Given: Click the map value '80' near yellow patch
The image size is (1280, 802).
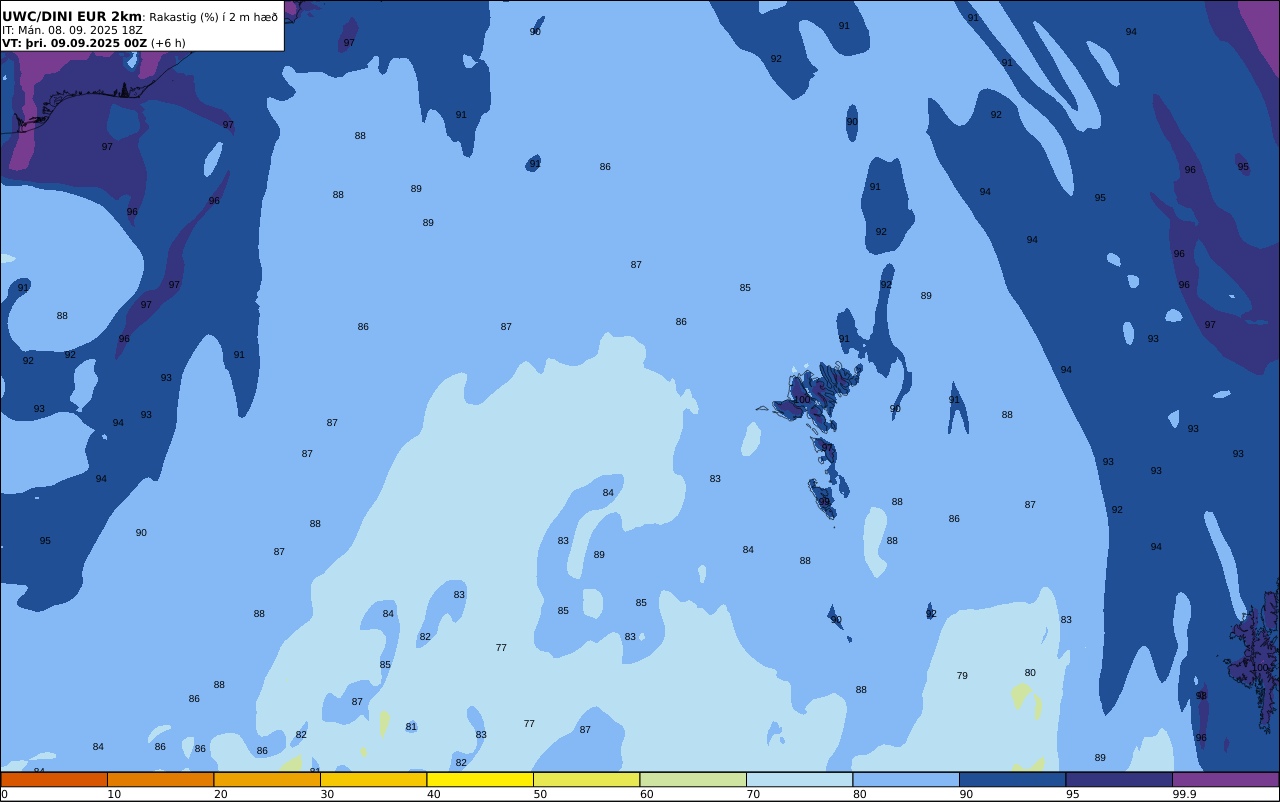Looking at the screenshot, I should point(1030,673).
